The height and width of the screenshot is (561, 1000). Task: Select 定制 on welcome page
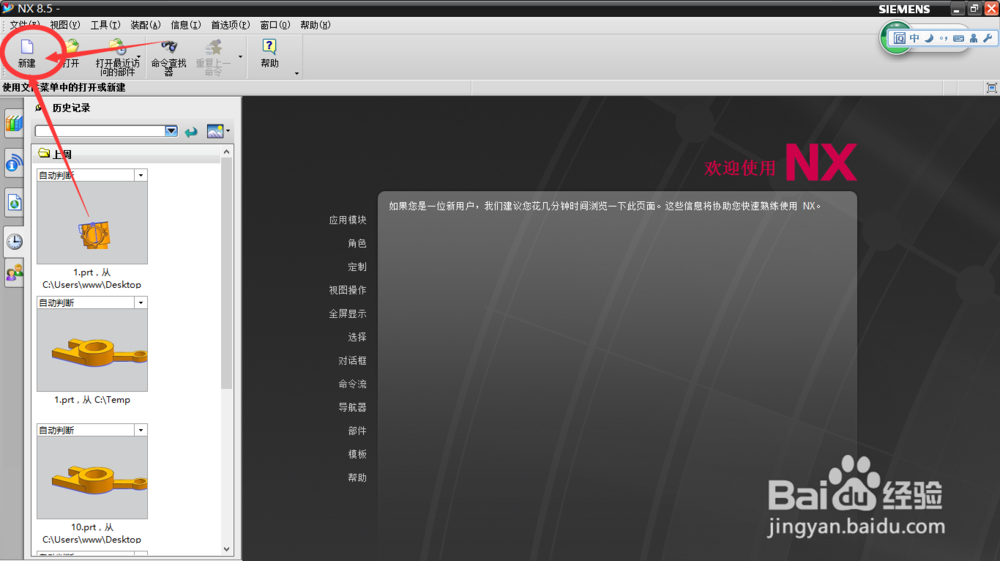(357, 267)
